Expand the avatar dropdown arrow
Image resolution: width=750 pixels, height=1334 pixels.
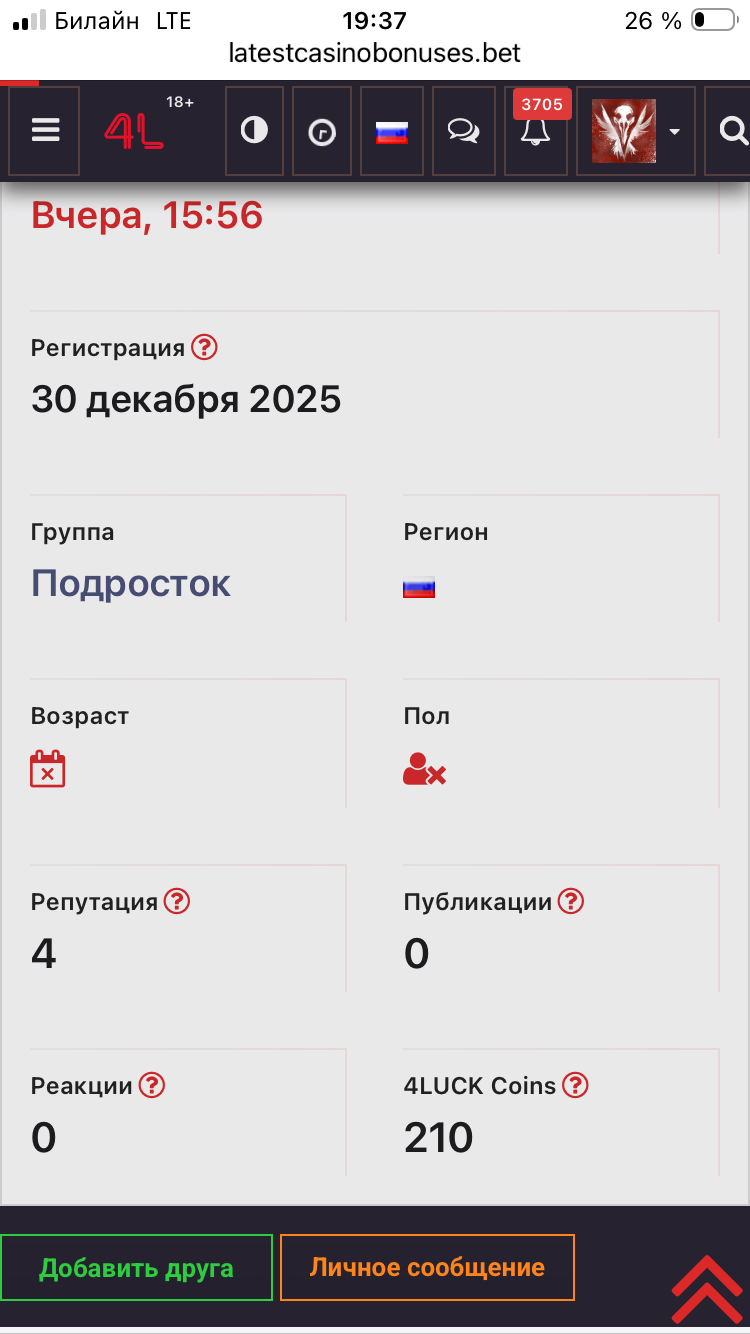coord(675,132)
